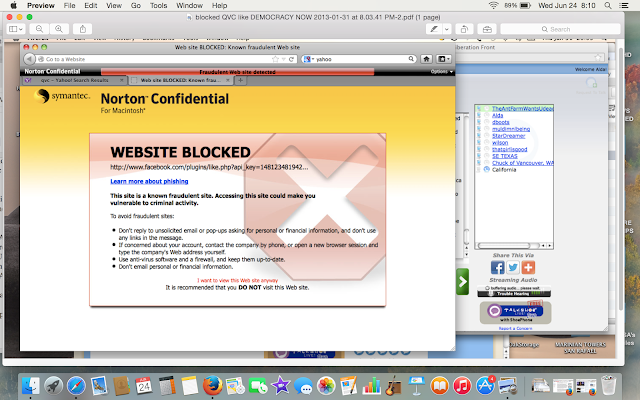Open the Edit menu

click(x=91, y=5)
